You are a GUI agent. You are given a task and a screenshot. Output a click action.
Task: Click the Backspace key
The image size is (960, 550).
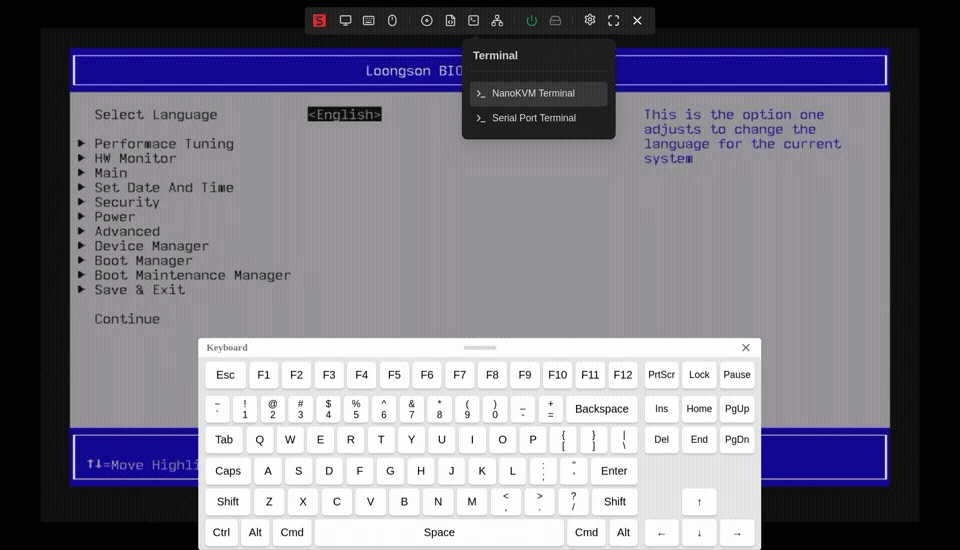click(602, 409)
